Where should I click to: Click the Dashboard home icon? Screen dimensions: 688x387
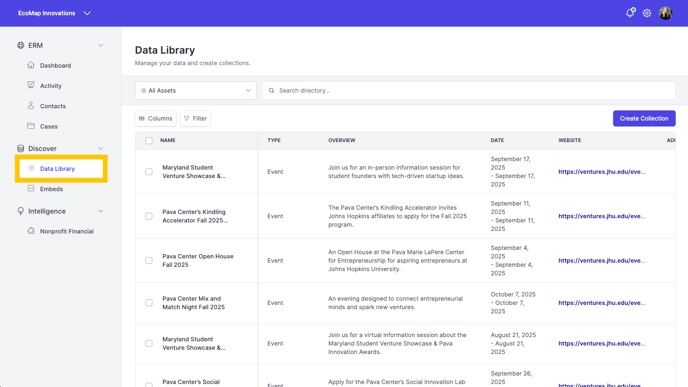31,65
